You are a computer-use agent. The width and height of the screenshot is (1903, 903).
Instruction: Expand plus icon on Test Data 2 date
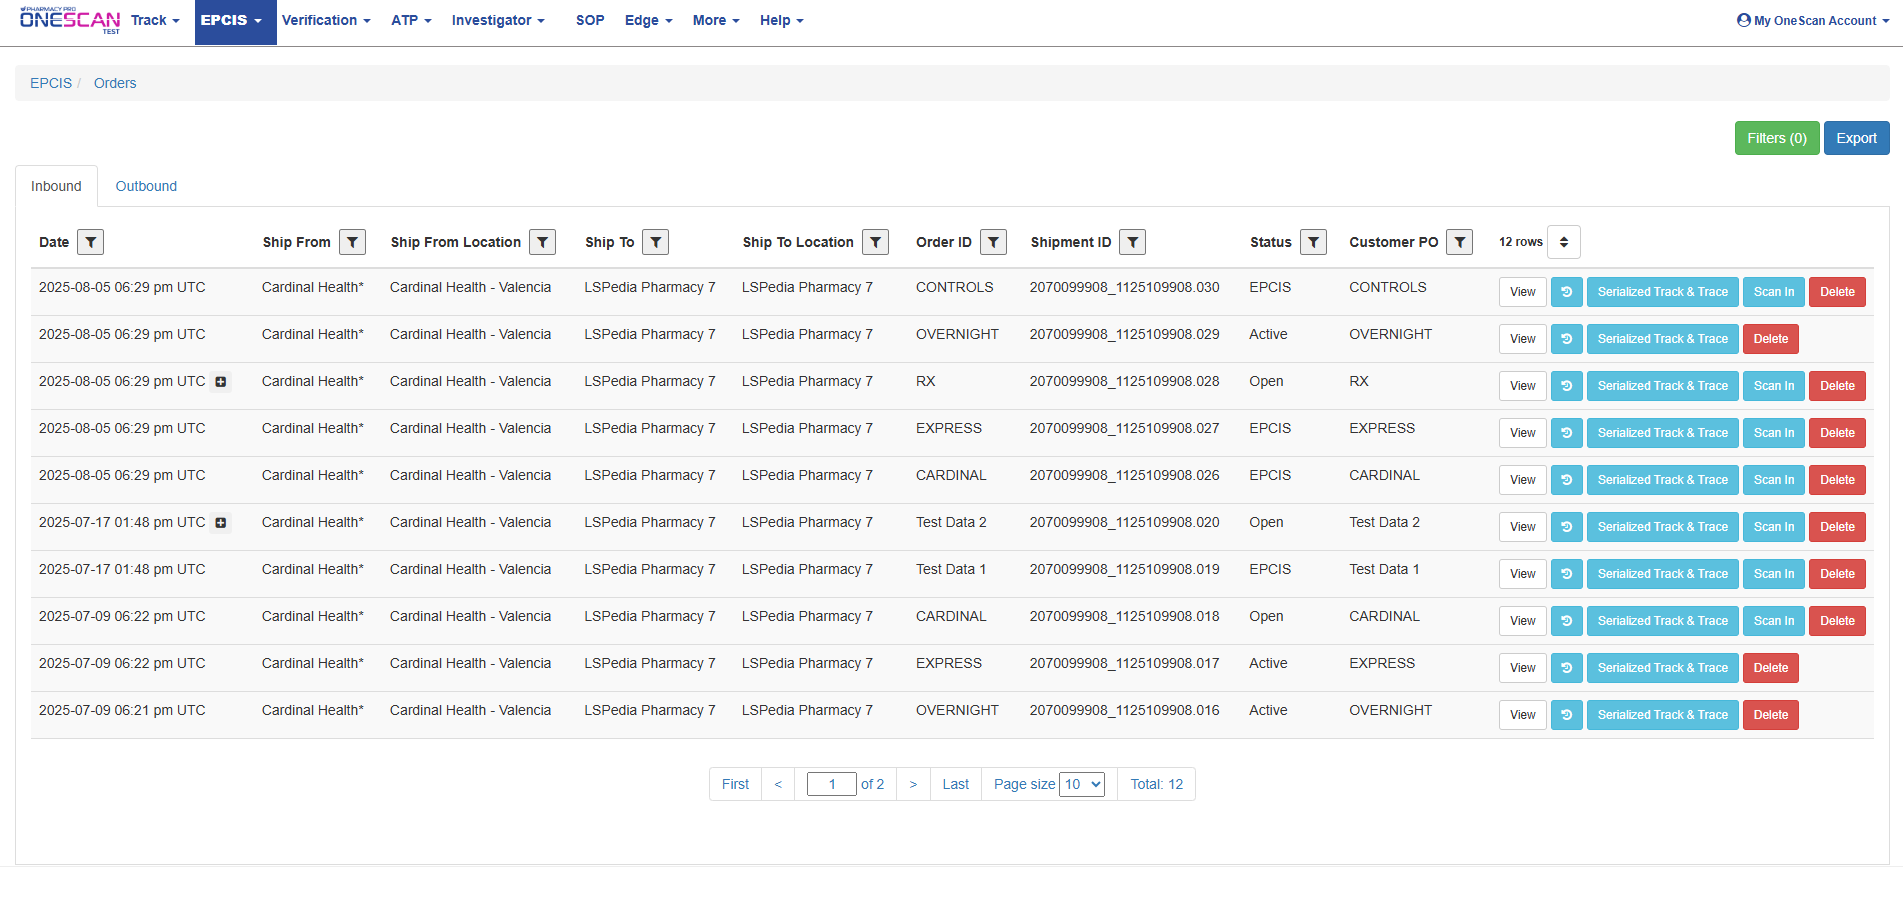(x=221, y=523)
